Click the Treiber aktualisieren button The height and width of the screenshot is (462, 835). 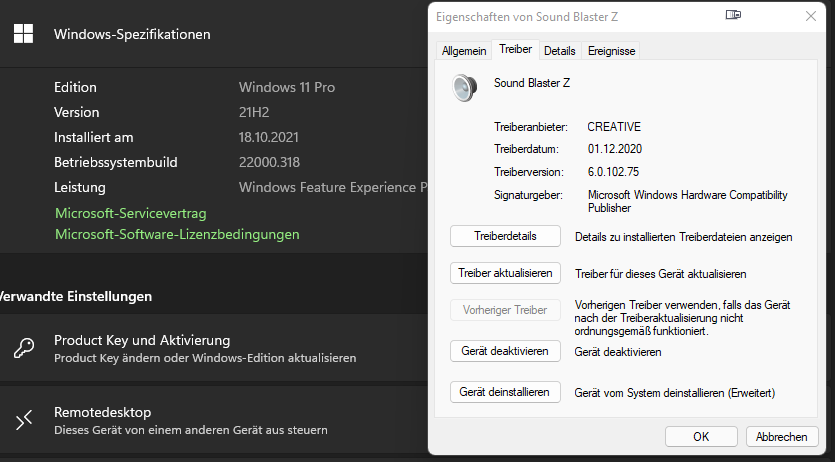pos(505,273)
